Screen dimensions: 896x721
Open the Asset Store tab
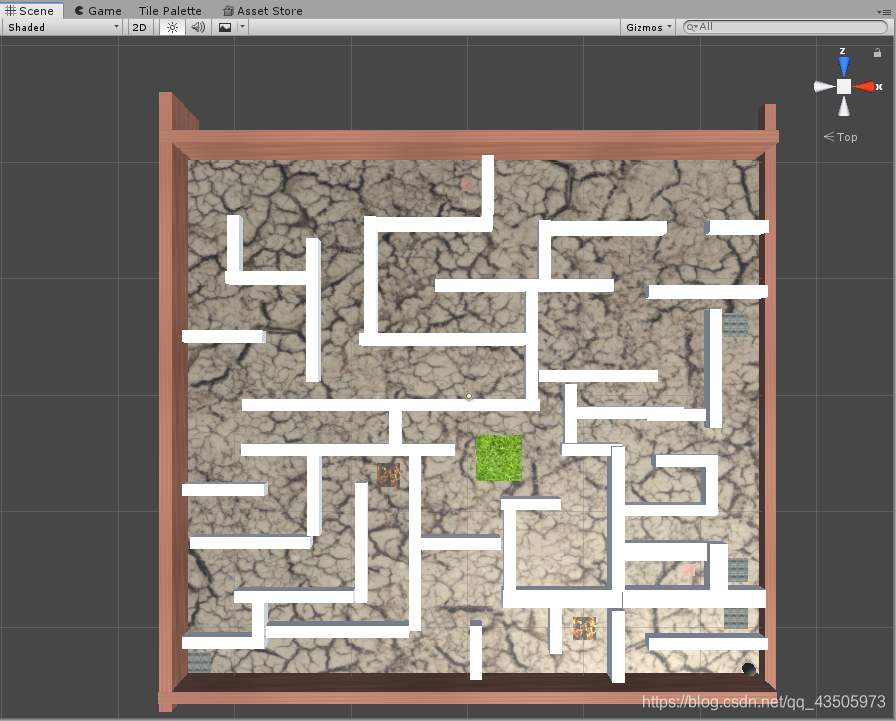tap(263, 11)
